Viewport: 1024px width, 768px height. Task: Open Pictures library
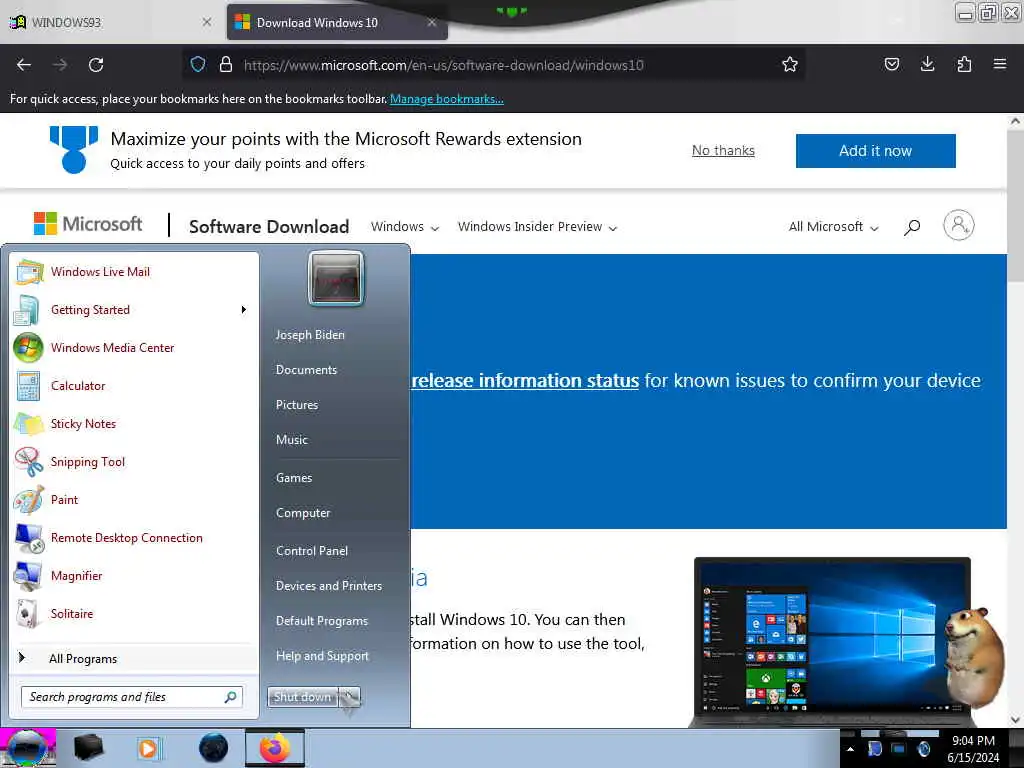pos(296,405)
